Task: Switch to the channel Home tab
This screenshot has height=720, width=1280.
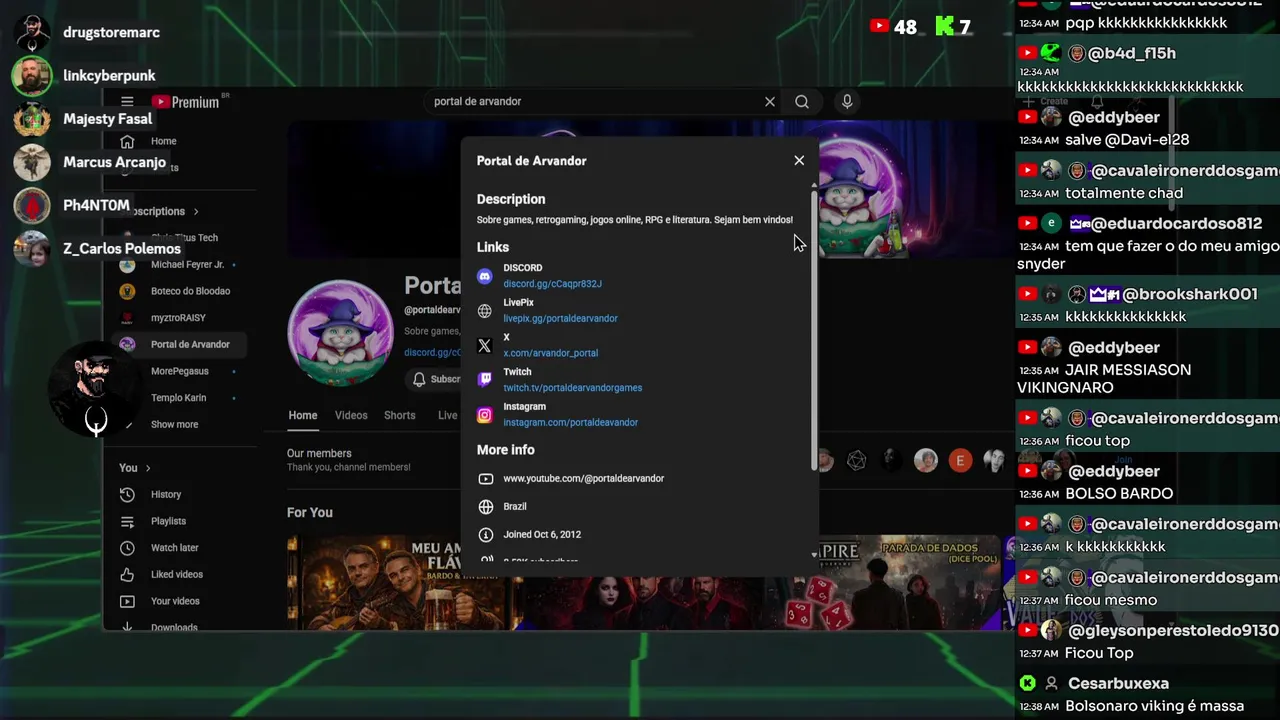Action: (303, 416)
